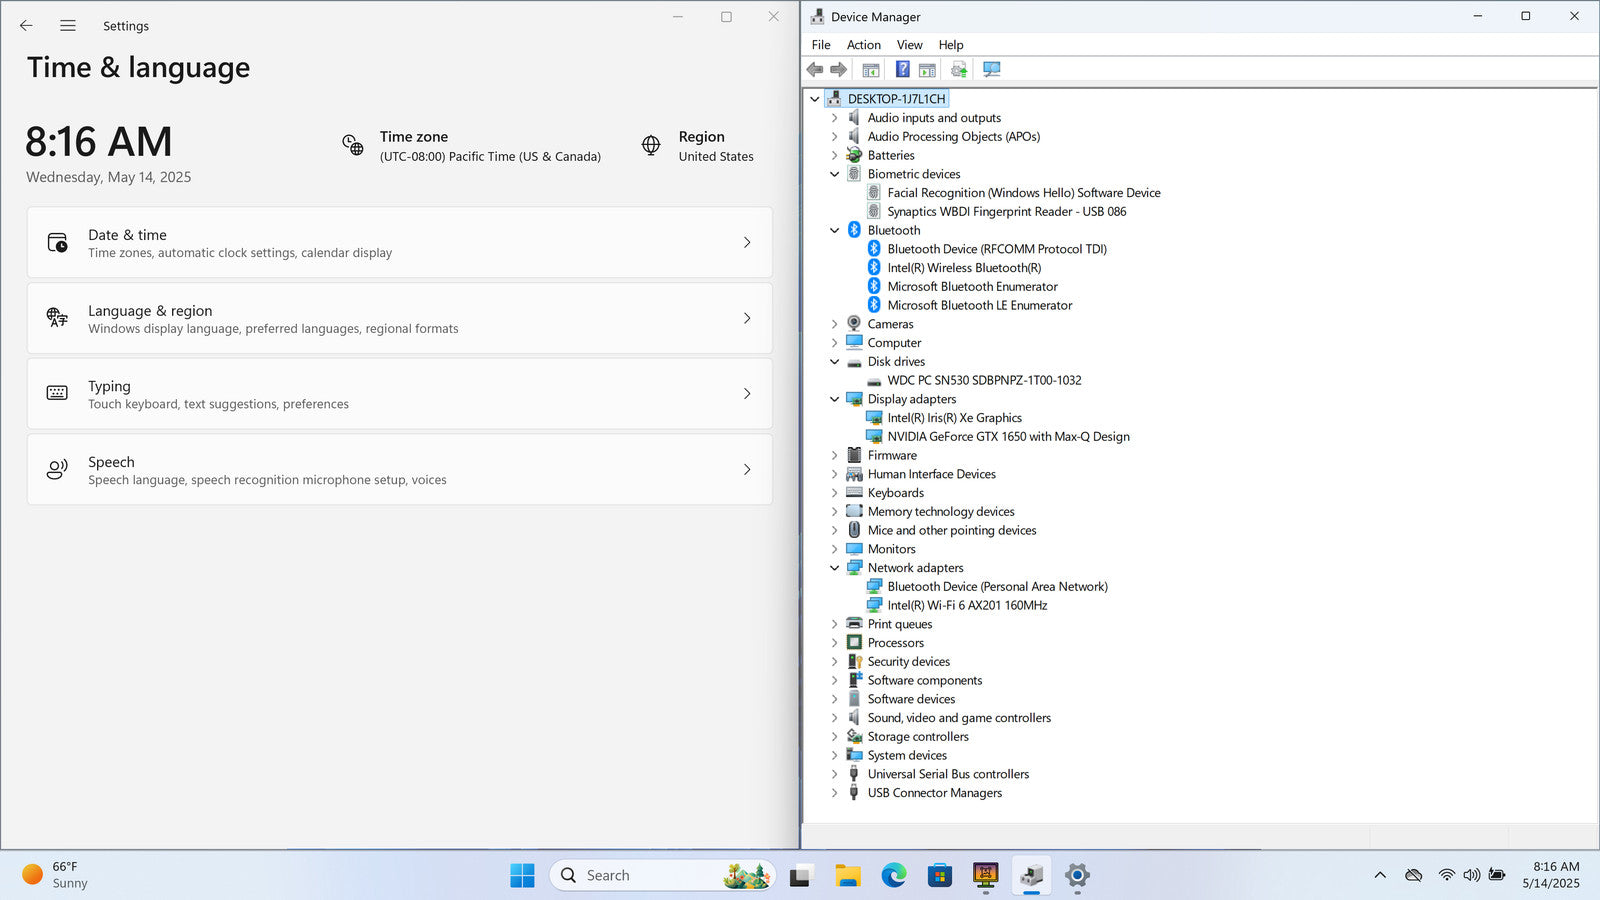
Task: Select the Synaptics WBDI Fingerprint Reader device
Action: coord(1007,212)
